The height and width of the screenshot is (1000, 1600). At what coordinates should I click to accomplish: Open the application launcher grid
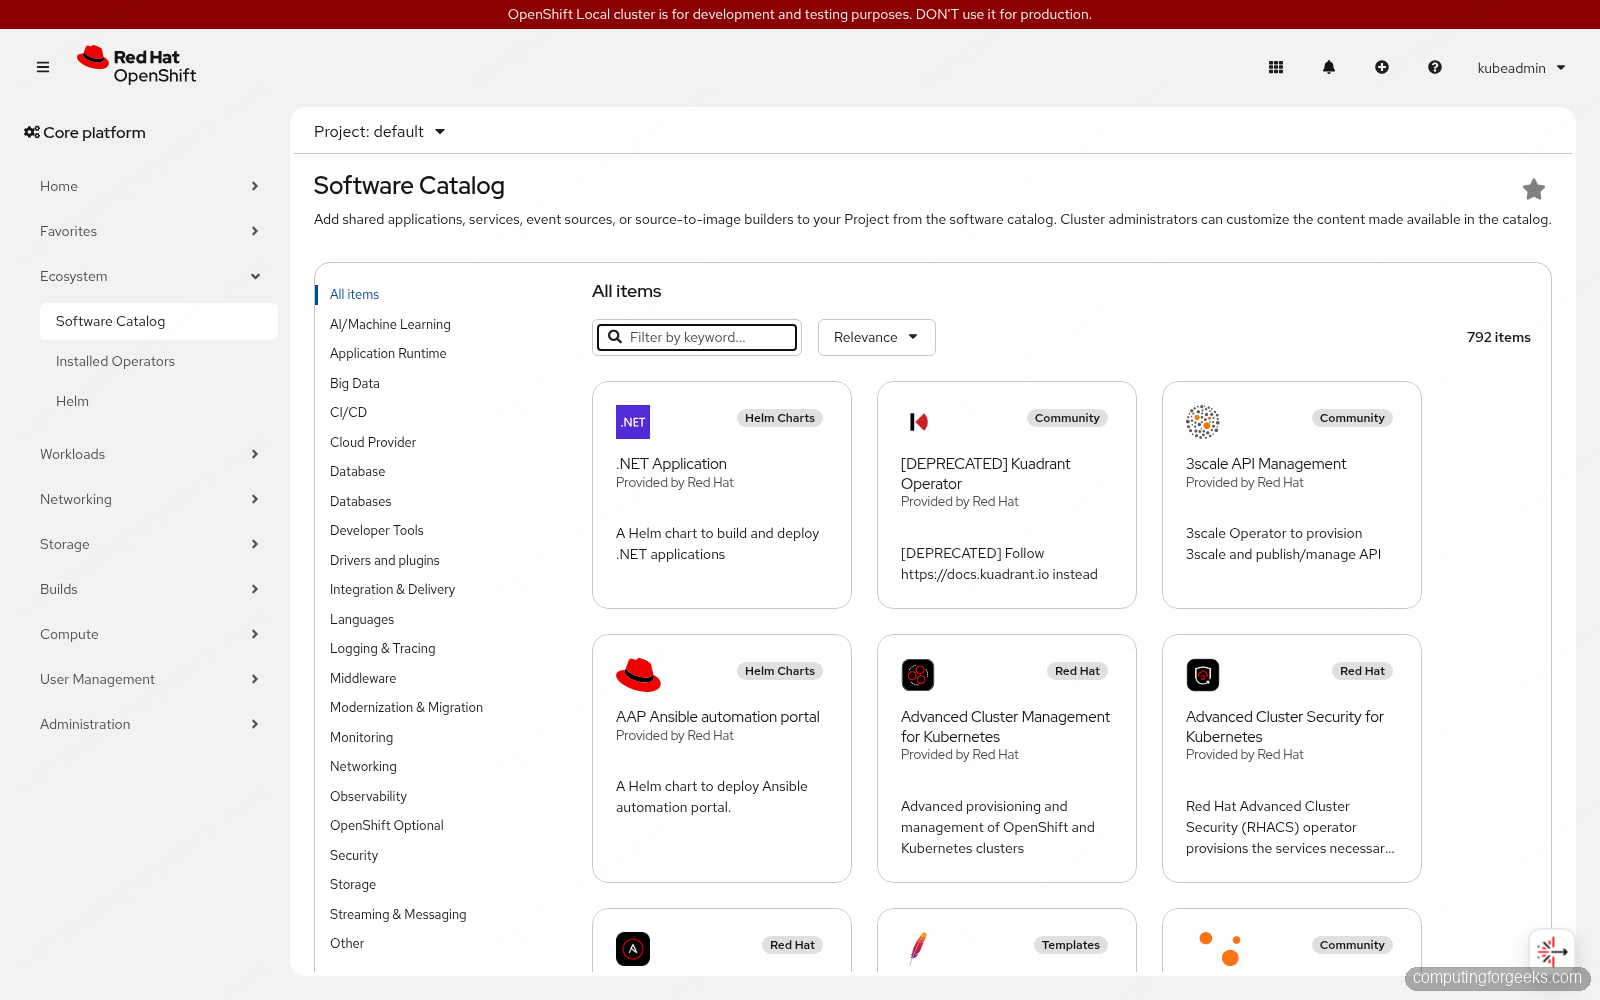pos(1276,67)
